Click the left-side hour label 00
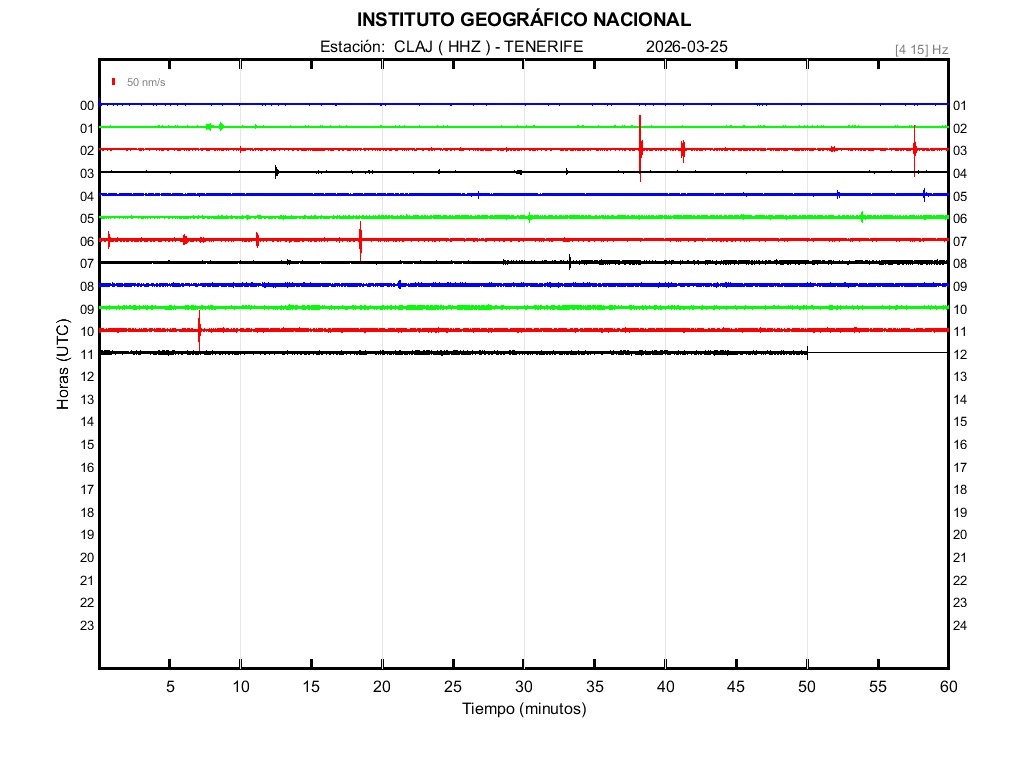The height and width of the screenshot is (768, 1024). (87, 105)
